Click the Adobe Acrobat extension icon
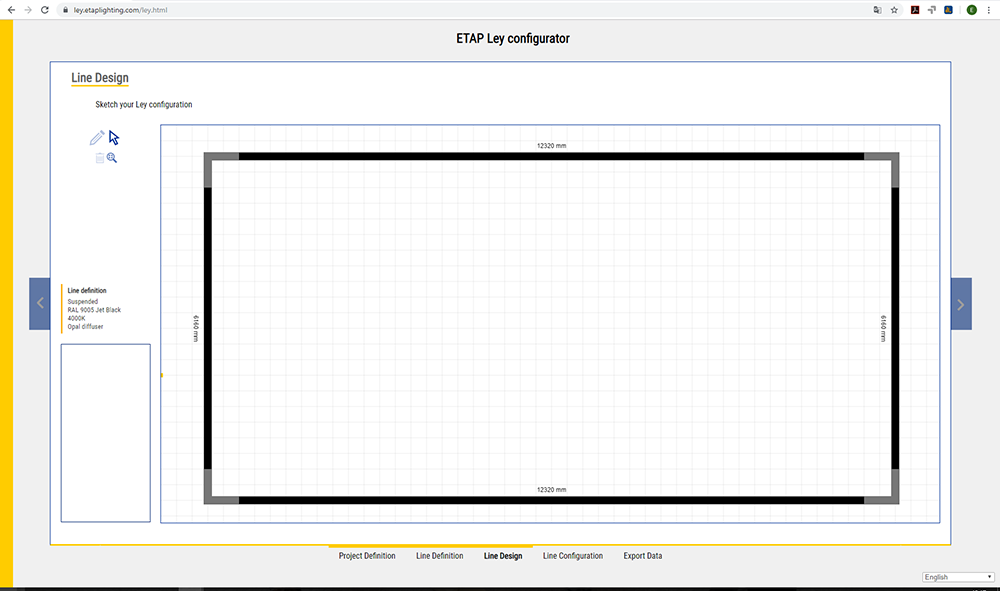Screen dimensions: 1000x591 915,10
